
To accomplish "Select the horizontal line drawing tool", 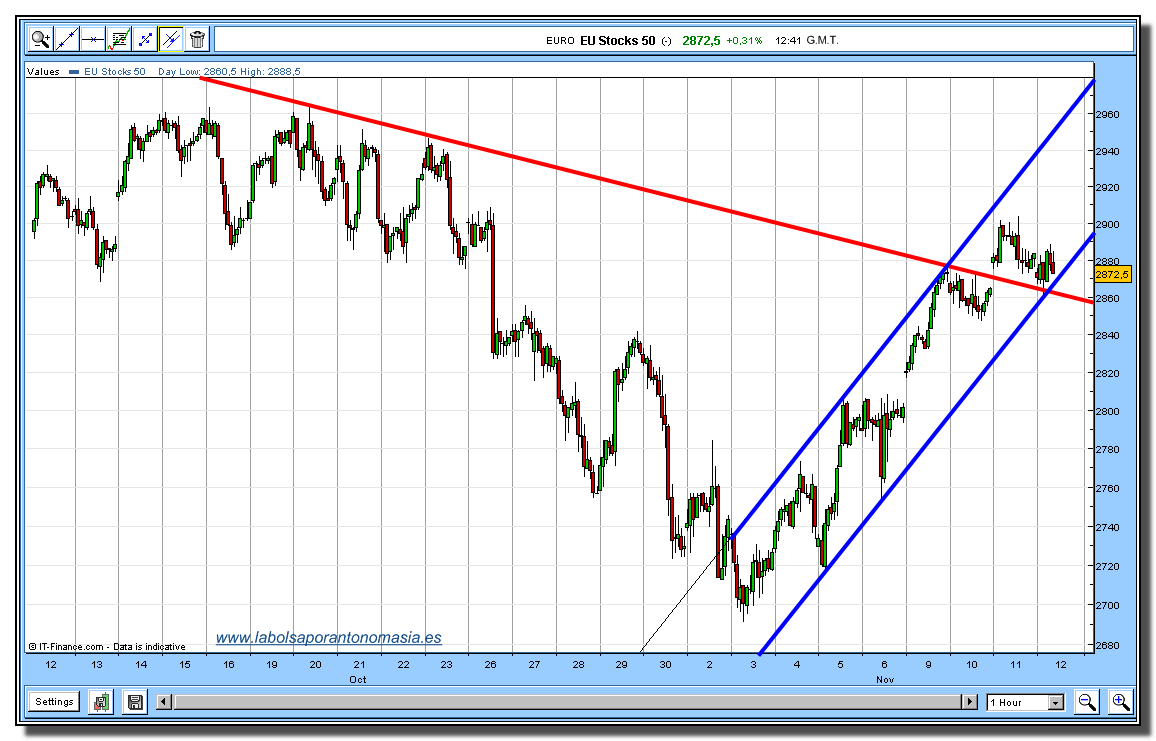I will point(93,39).
